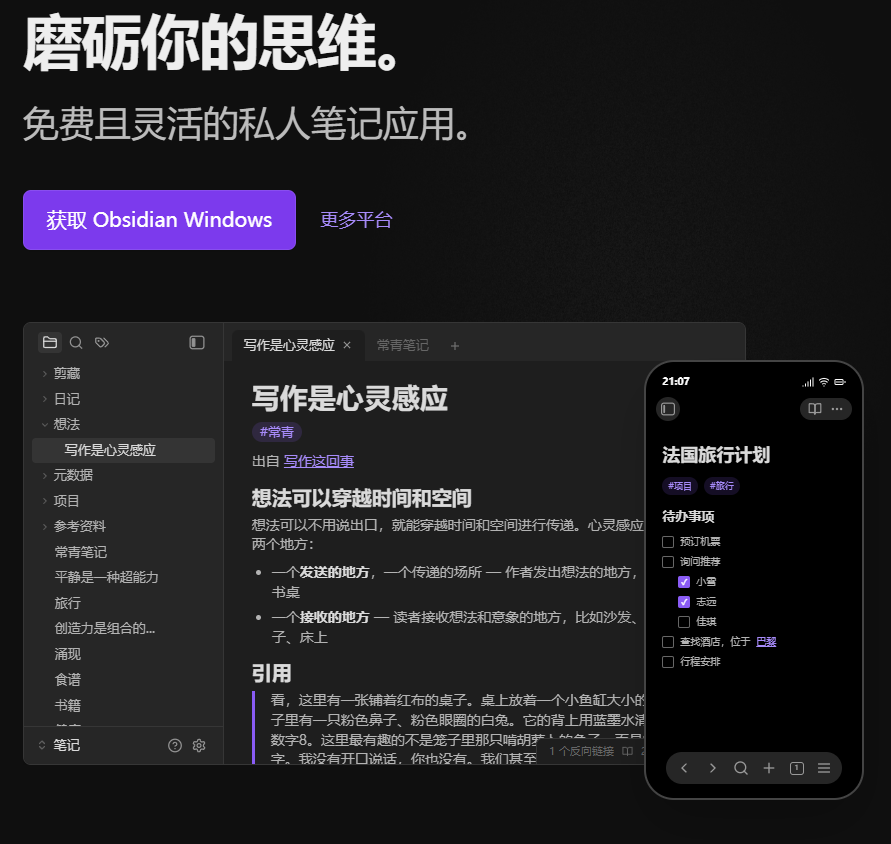Image resolution: width=891 pixels, height=844 pixels.
Task: Expand the 参考资料 folder
Action: tap(44, 526)
